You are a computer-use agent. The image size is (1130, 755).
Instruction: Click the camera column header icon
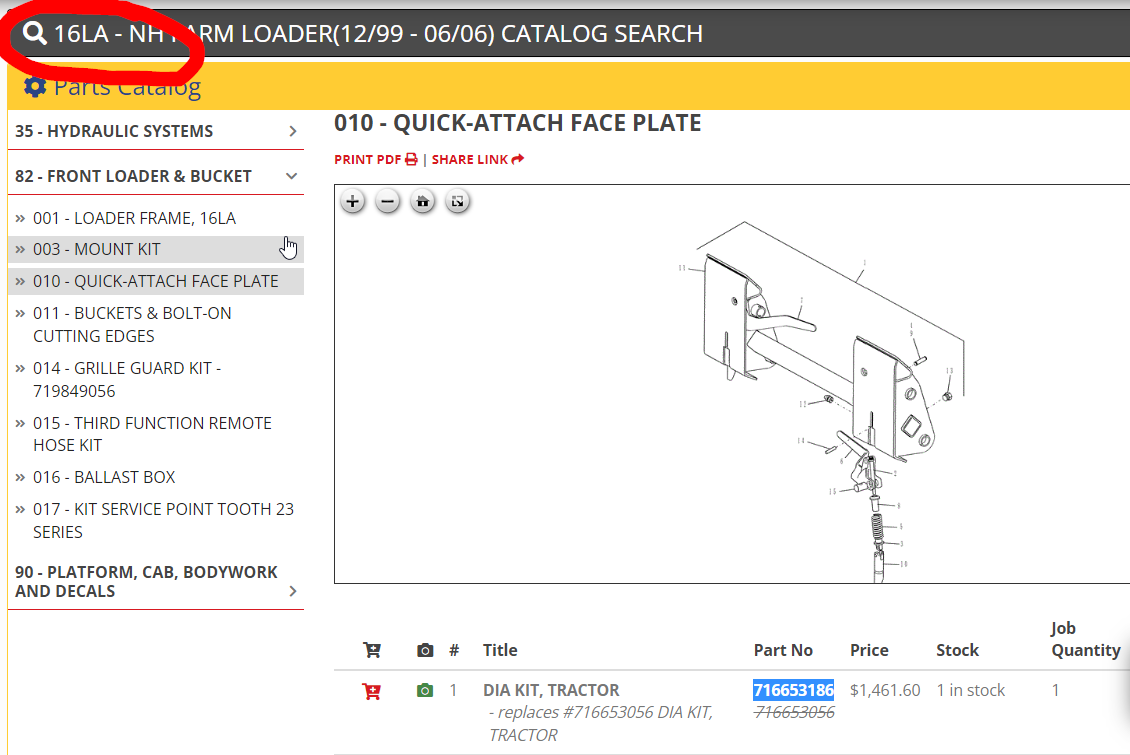click(x=425, y=651)
